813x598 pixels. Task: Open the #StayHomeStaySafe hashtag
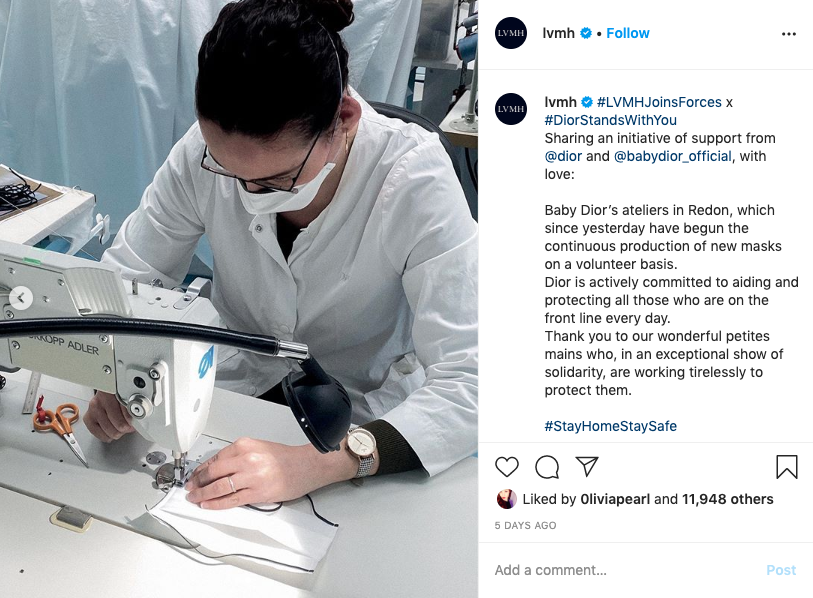tap(610, 426)
